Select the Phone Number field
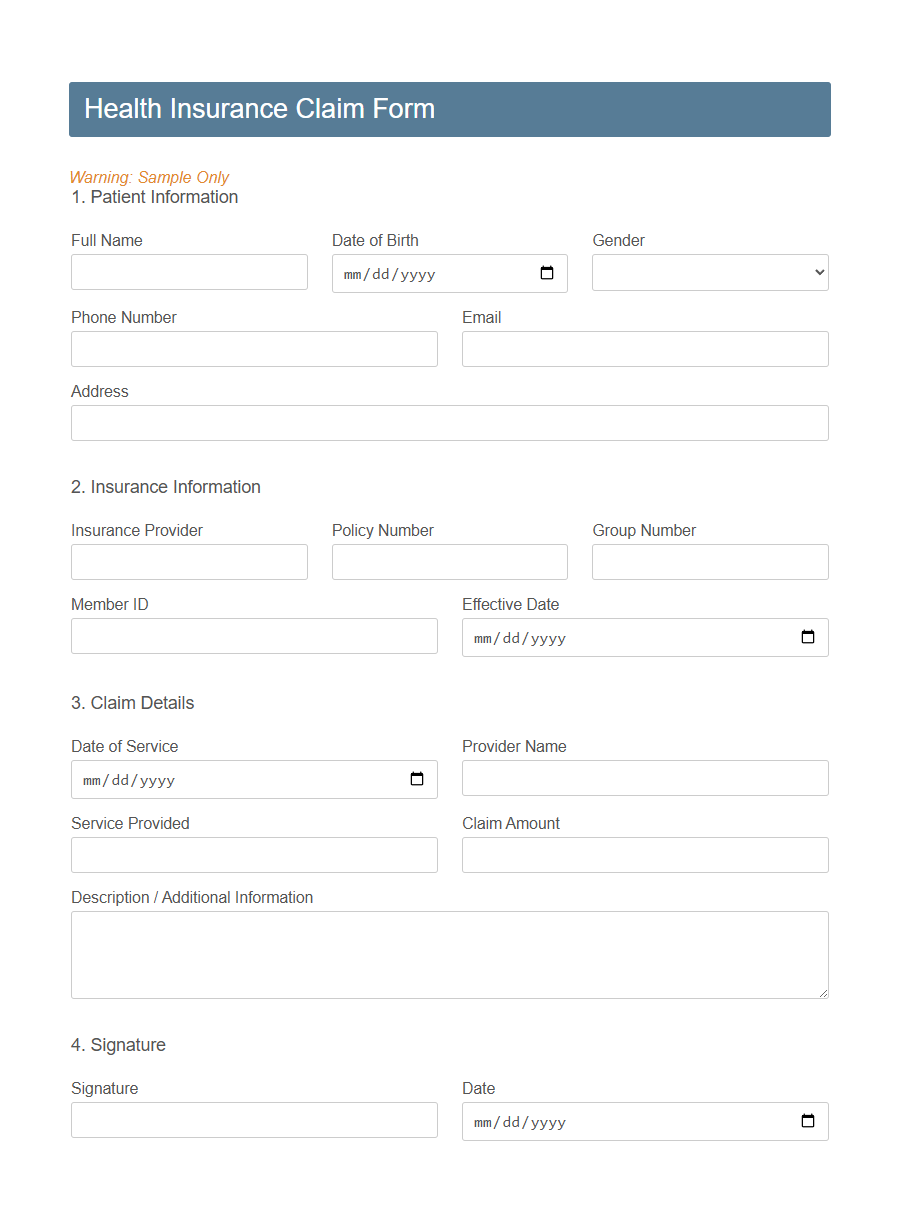The width and height of the screenshot is (900, 1217). tap(254, 349)
